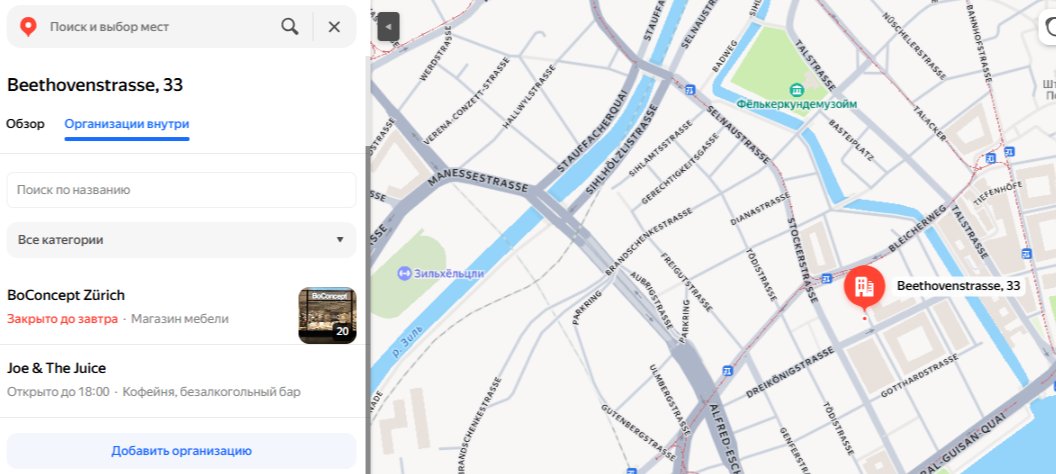Click the Поиск по названию field
Viewport: 1056px width, 474px height.
point(181,190)
